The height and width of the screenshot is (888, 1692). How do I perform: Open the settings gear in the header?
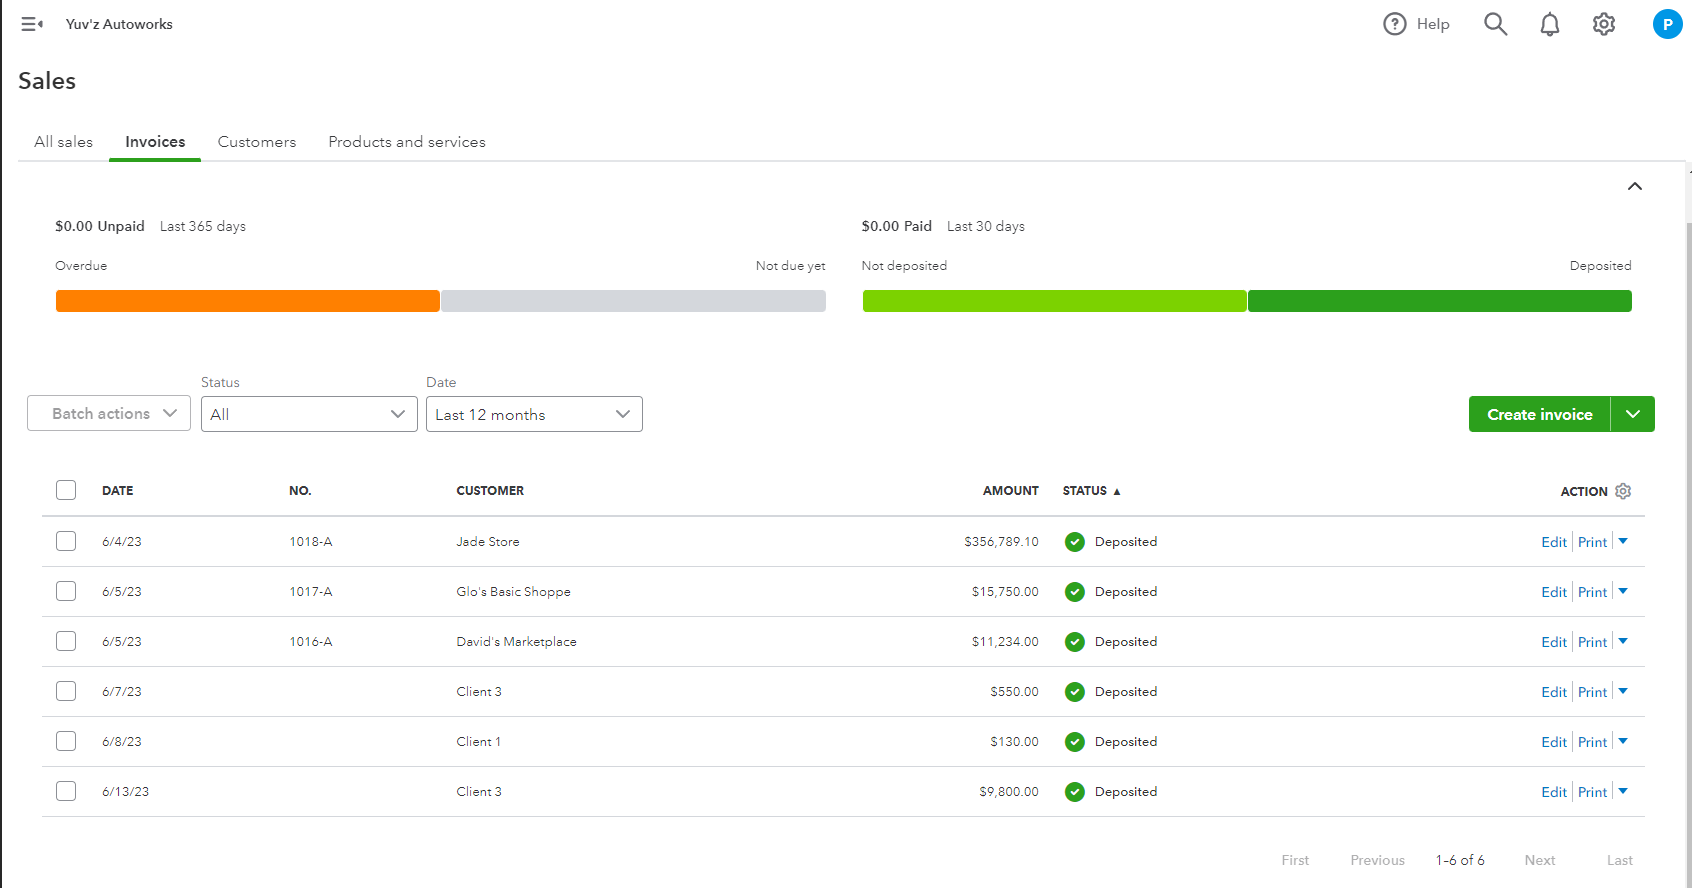(x=1604, y=24)
